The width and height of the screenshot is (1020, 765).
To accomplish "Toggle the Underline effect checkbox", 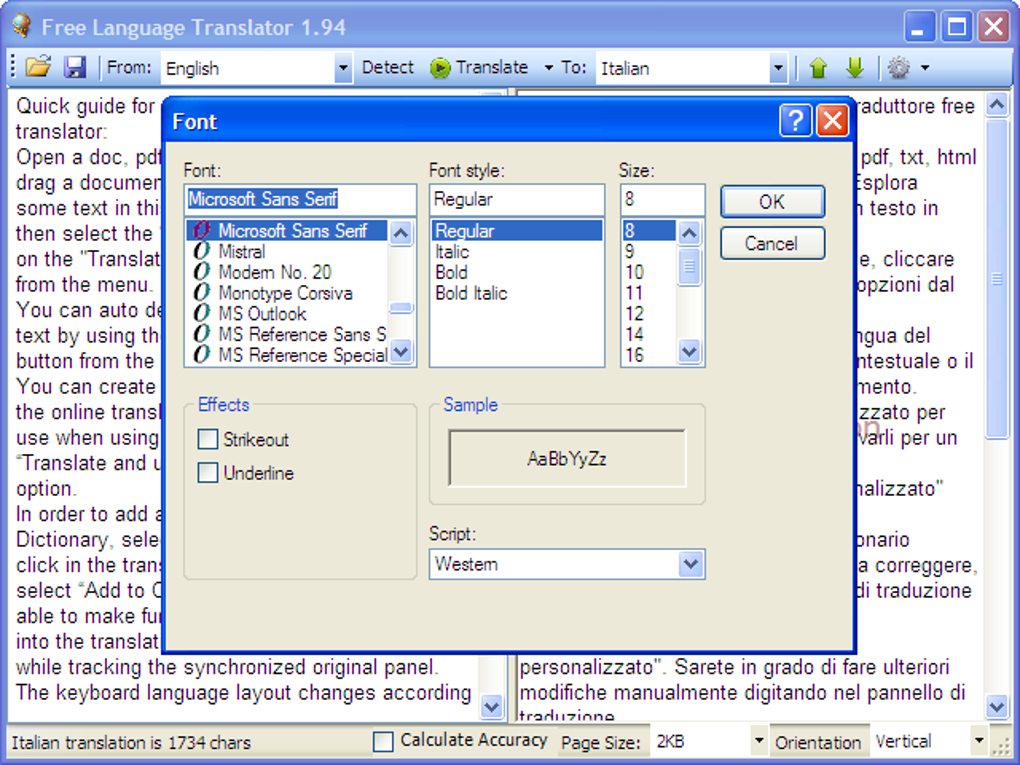I will (208, 473).
